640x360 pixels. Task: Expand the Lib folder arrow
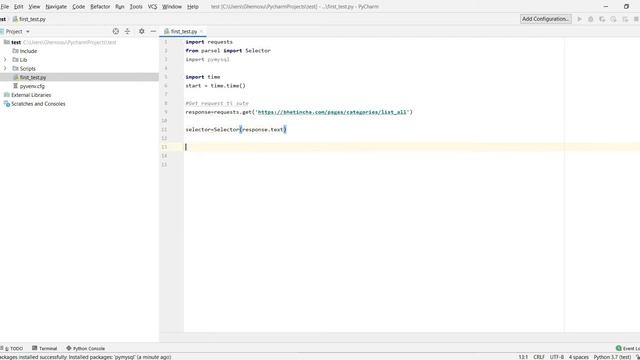[x=5, y=60]
